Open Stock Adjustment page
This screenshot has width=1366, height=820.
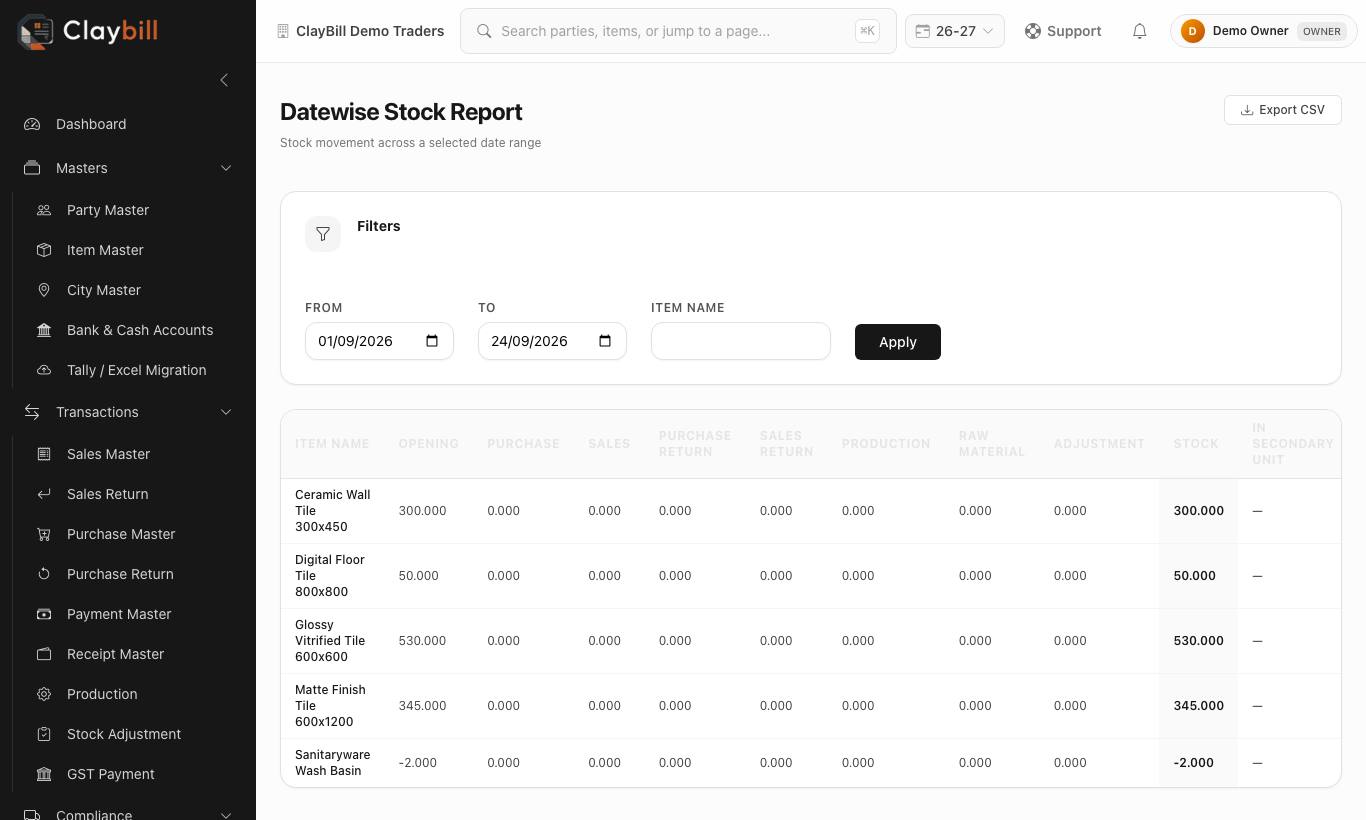(124, 734)
